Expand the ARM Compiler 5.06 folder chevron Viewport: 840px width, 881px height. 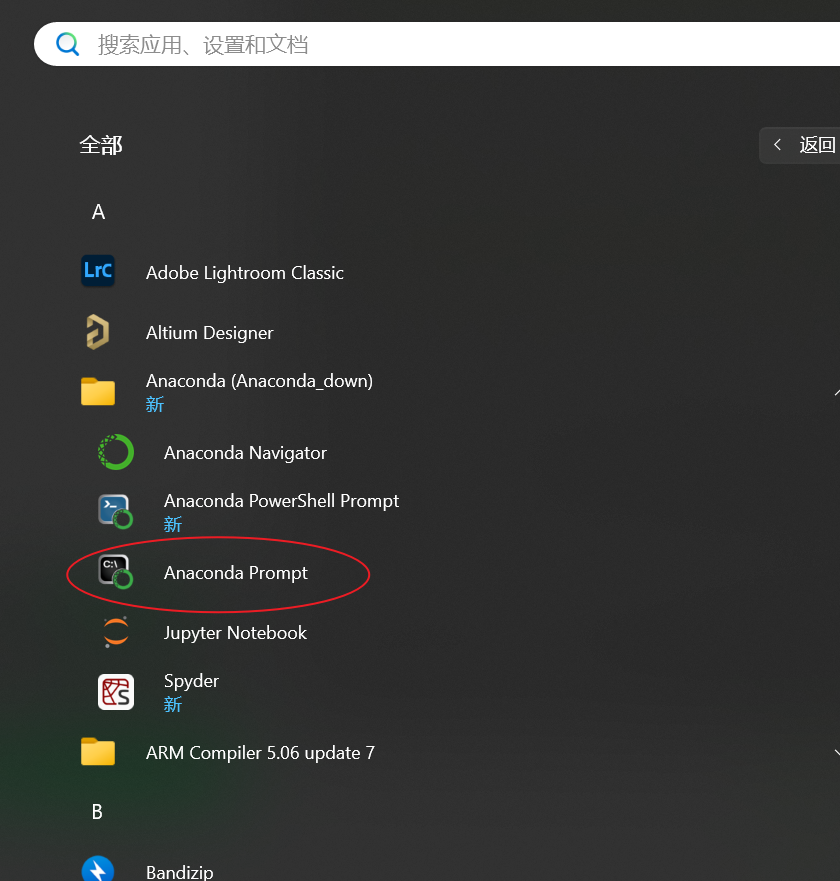point(837,752)
